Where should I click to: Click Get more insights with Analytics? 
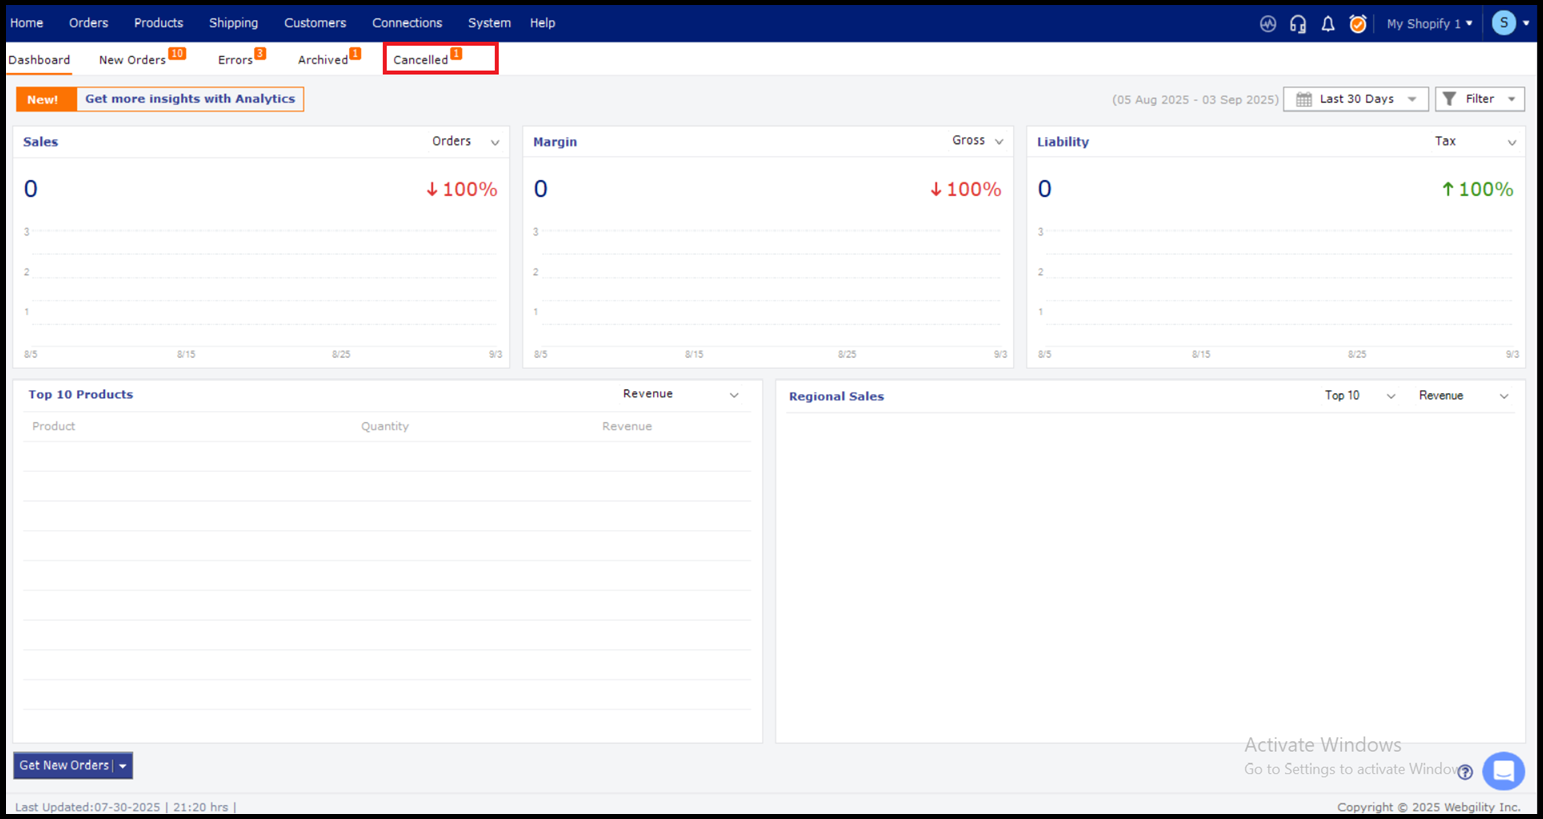pyautogui.click(x=190, y=99)
